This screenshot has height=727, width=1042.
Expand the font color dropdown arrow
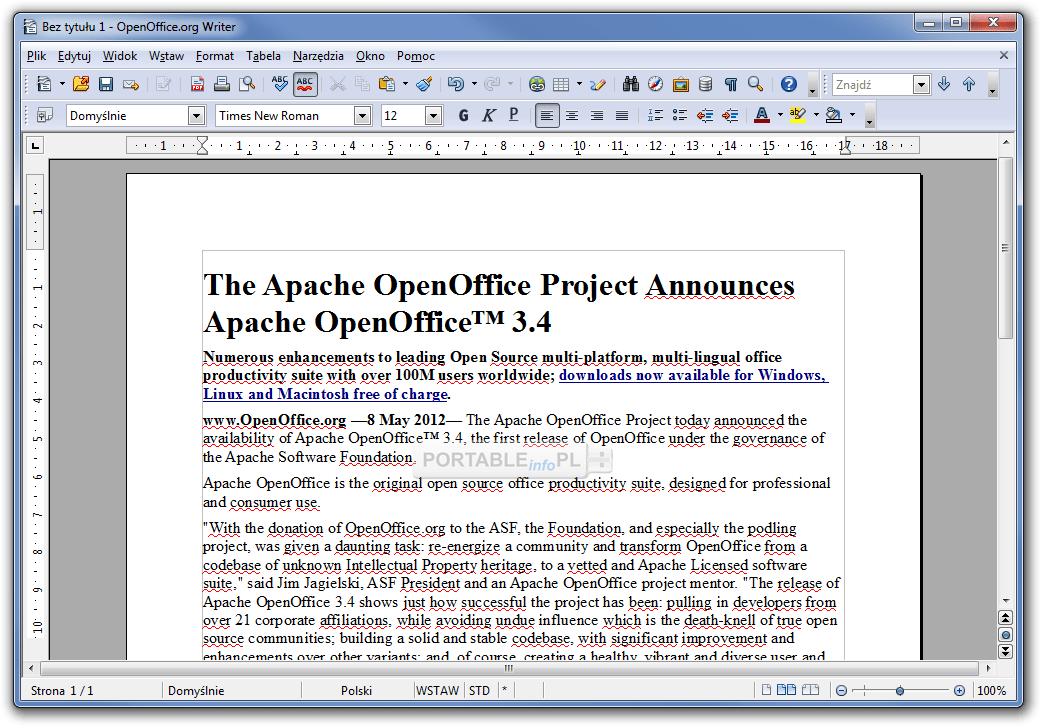[x=780, y=116]
